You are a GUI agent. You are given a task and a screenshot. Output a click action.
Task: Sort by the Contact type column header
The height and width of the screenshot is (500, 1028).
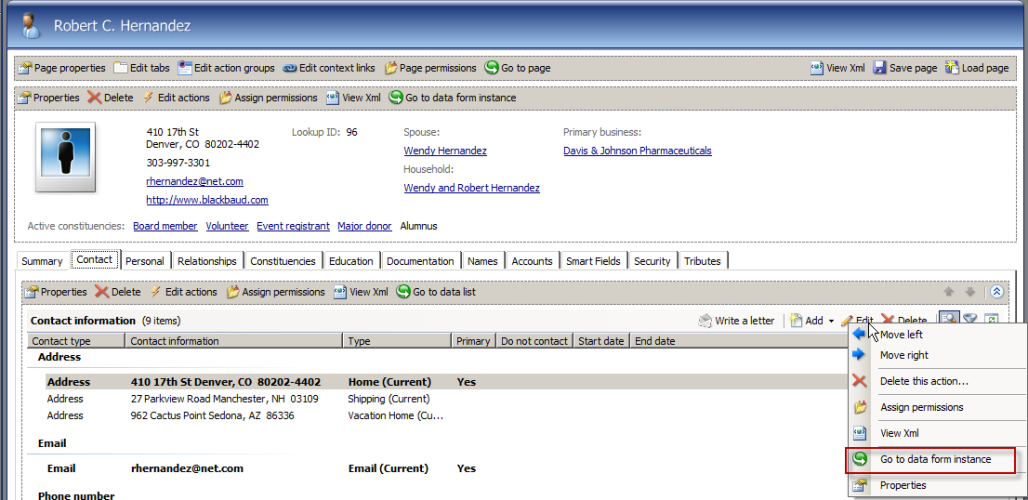click(62, 341)
